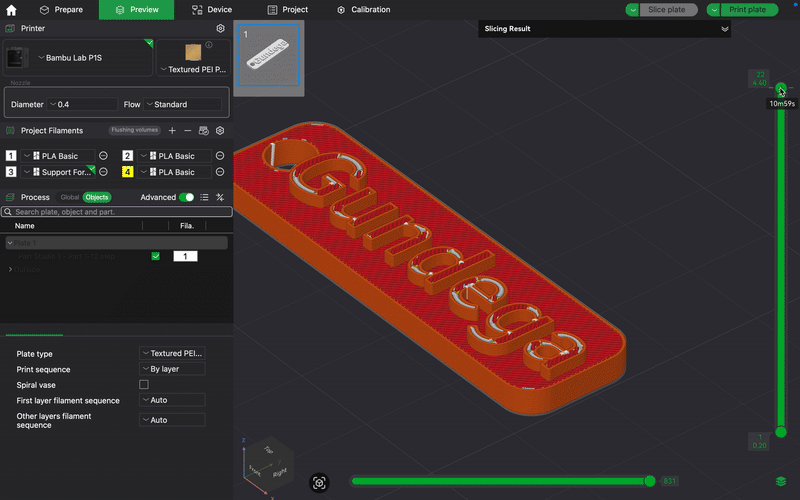
Task: Select the Textured PEI plate dropdown
Action: [193, 69]
